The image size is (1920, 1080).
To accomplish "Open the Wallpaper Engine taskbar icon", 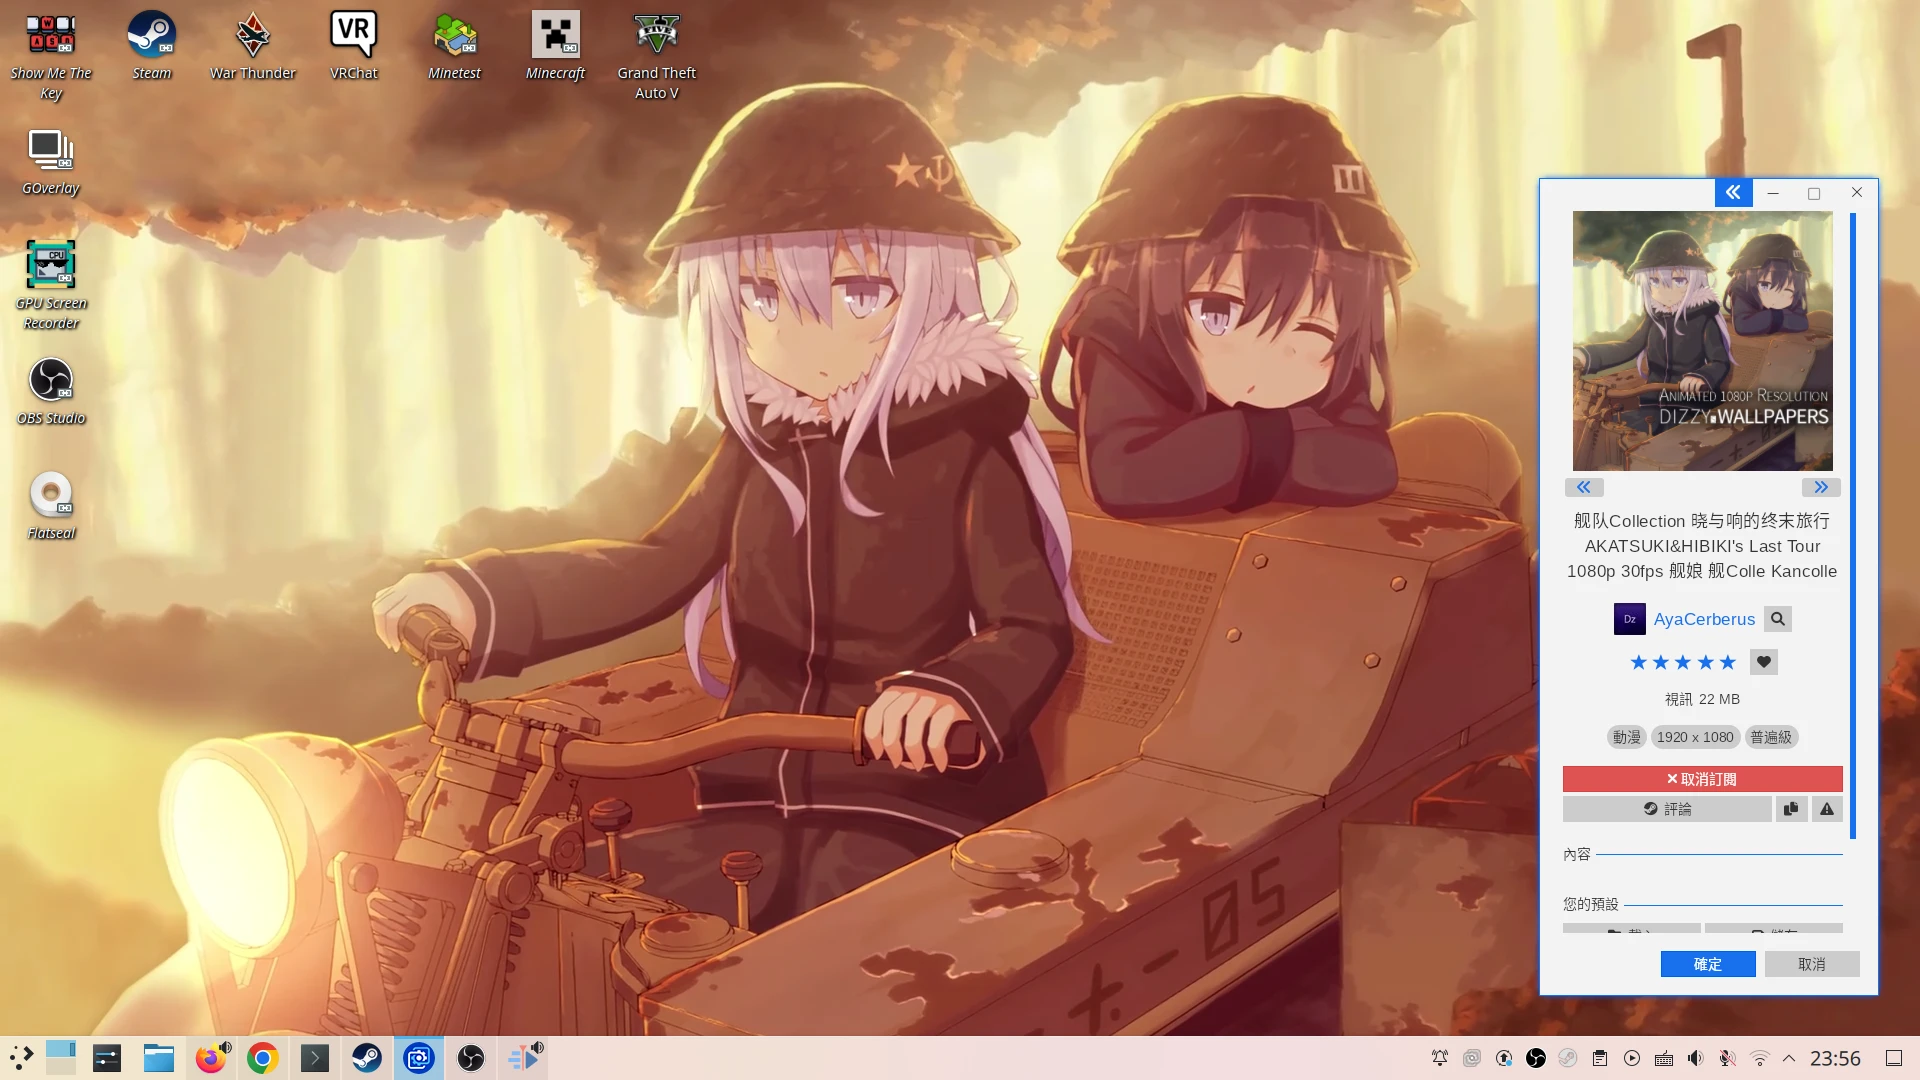I will coord(419,1057).
